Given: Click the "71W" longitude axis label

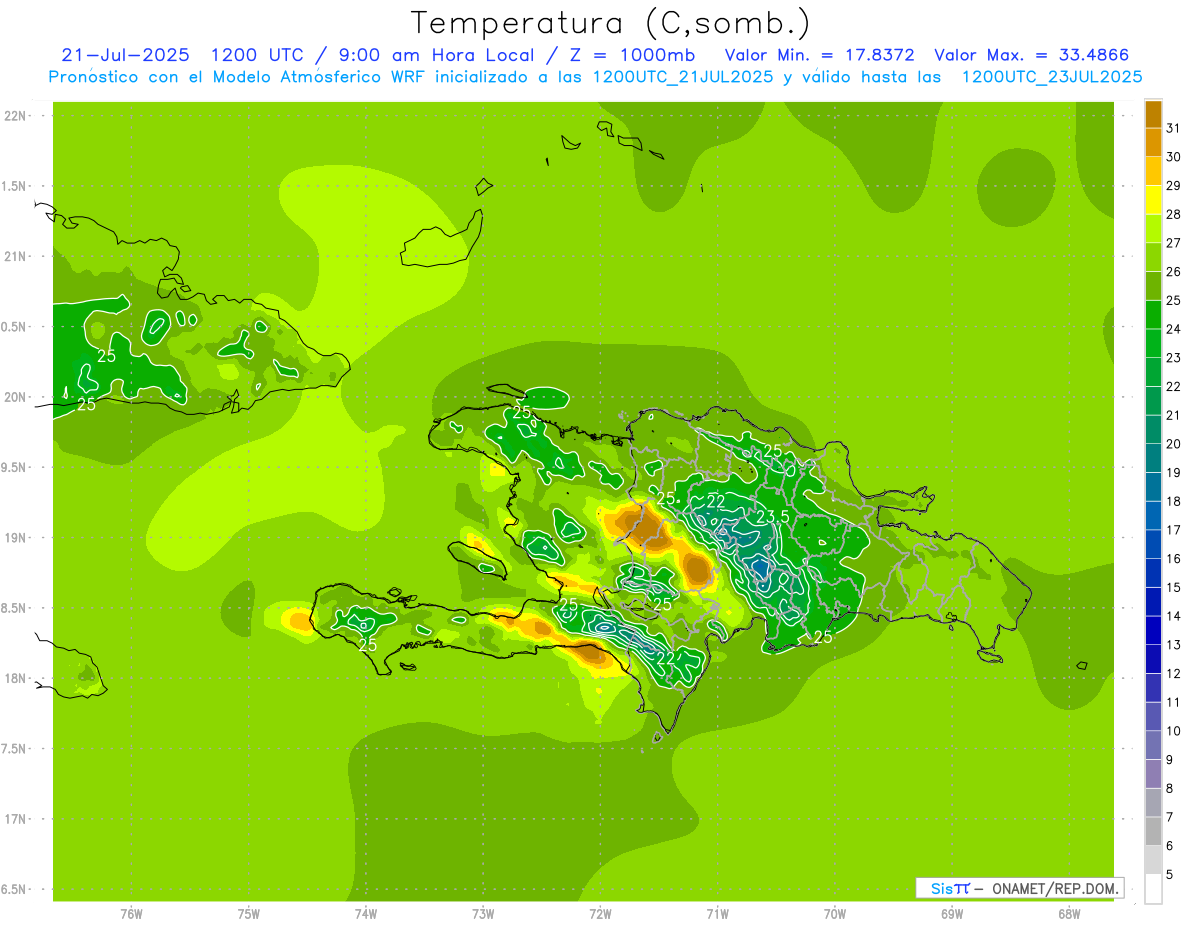Looking at the screenshot, I should [x=717, y=914].
